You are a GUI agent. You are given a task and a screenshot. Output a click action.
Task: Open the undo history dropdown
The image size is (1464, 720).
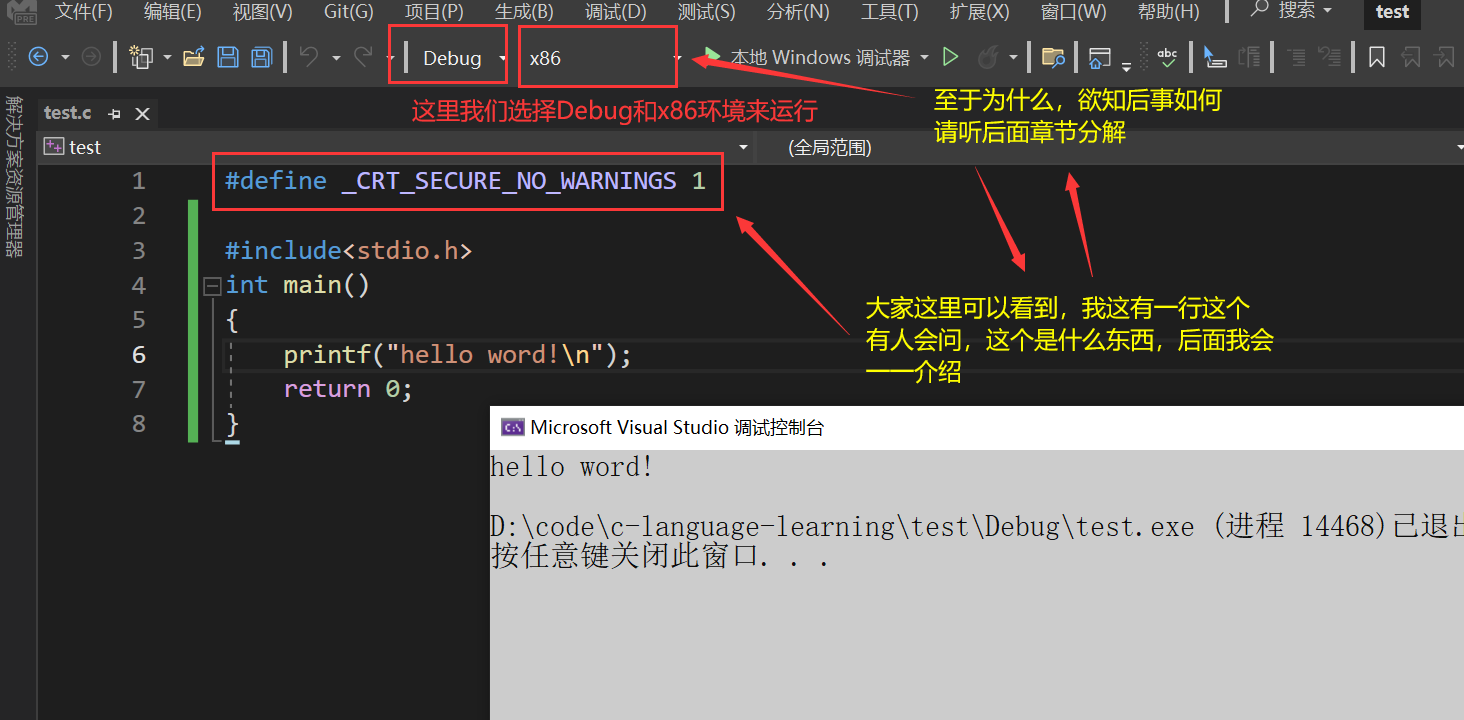(335, 58)
